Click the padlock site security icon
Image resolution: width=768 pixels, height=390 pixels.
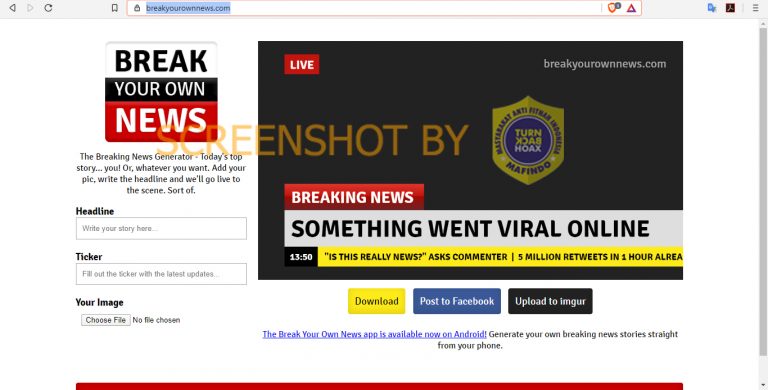(x=137, y=8)
